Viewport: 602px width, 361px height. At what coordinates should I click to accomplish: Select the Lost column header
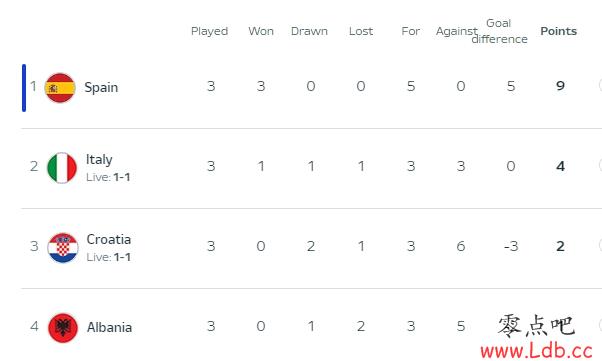tap(361, 31)
